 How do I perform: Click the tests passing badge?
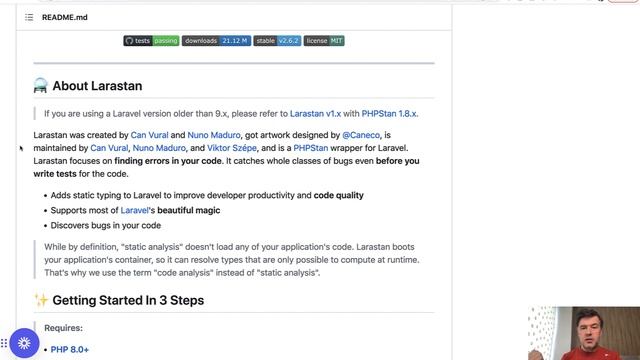(x=151, y=41)
